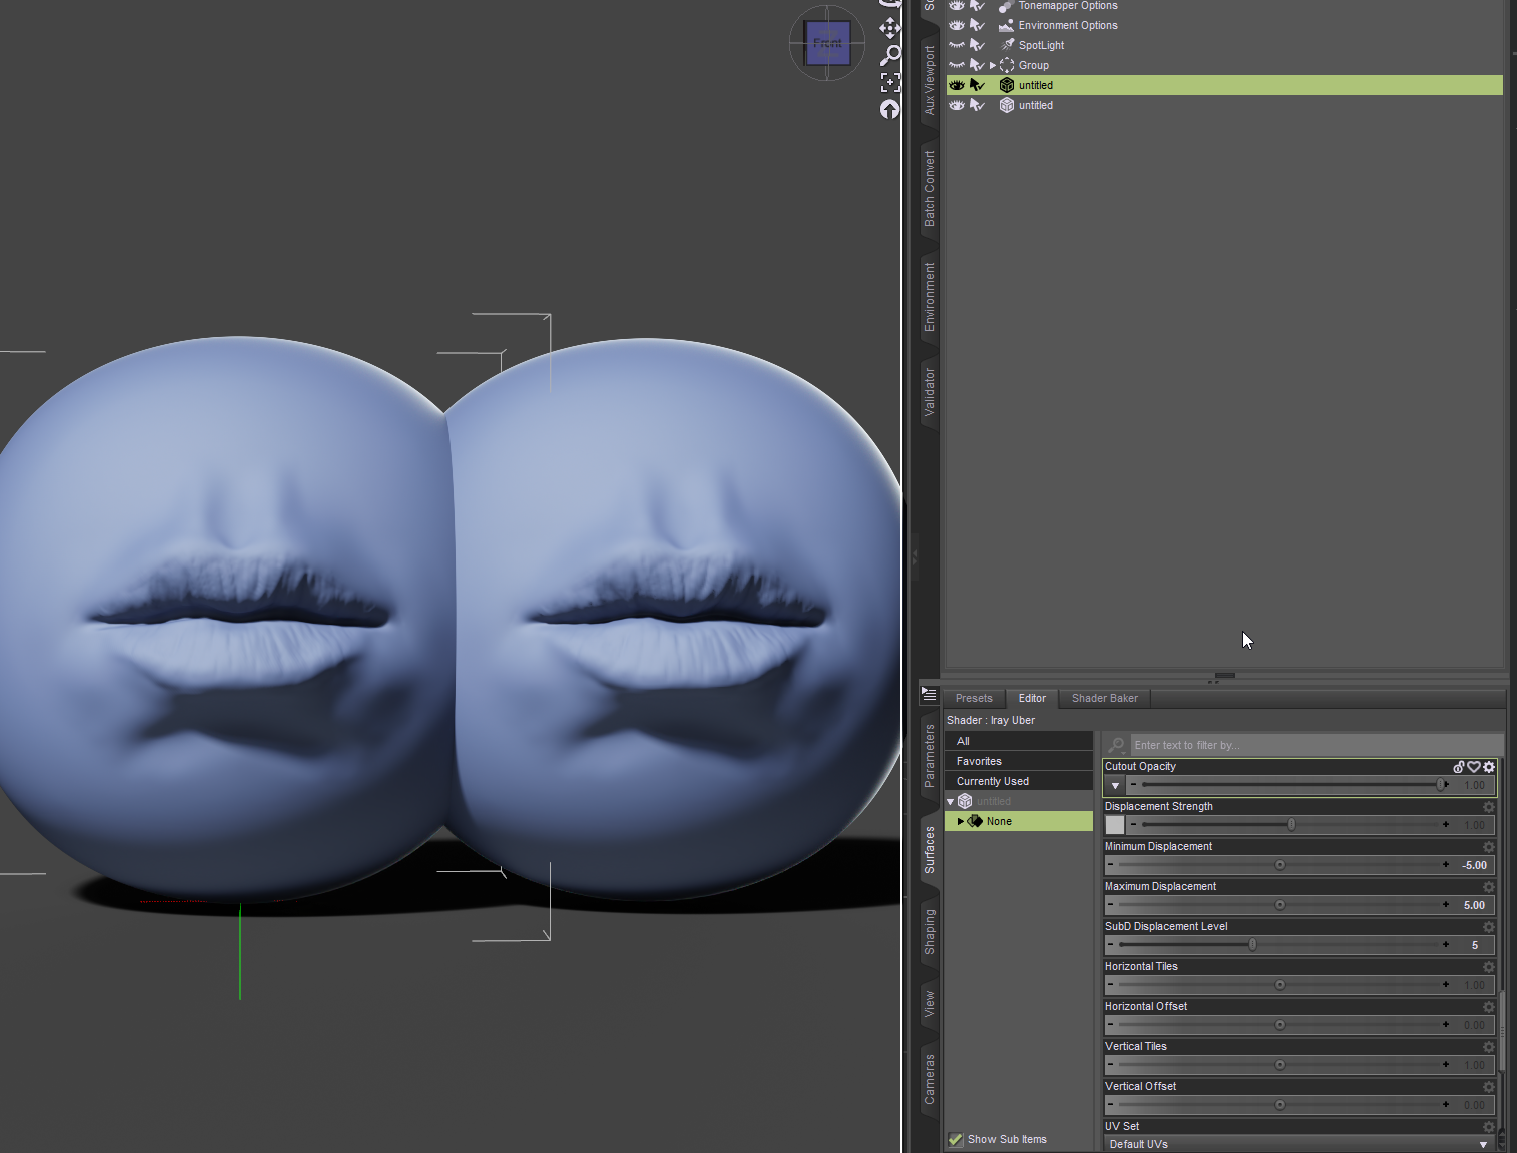The height and width of the screenshot is (1153, 1517).
Task: Open Cutout Opacity gear settings
Action: pos(1489,767)
